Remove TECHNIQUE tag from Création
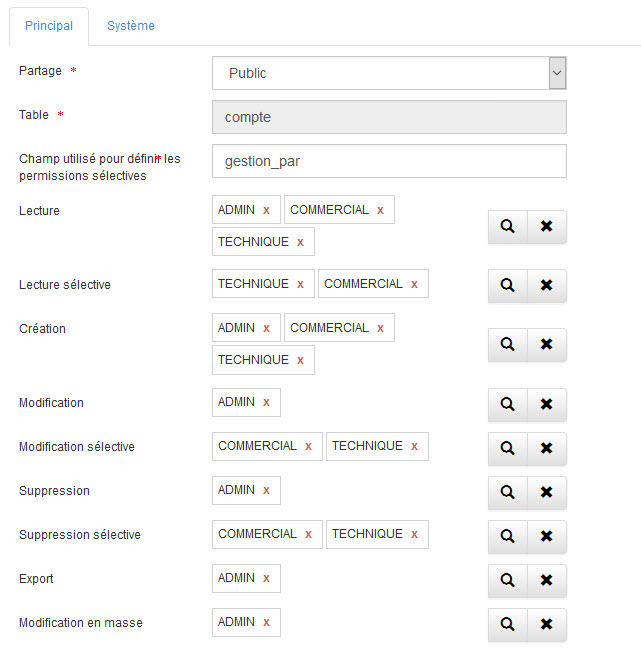 click(x=301, y=360)
